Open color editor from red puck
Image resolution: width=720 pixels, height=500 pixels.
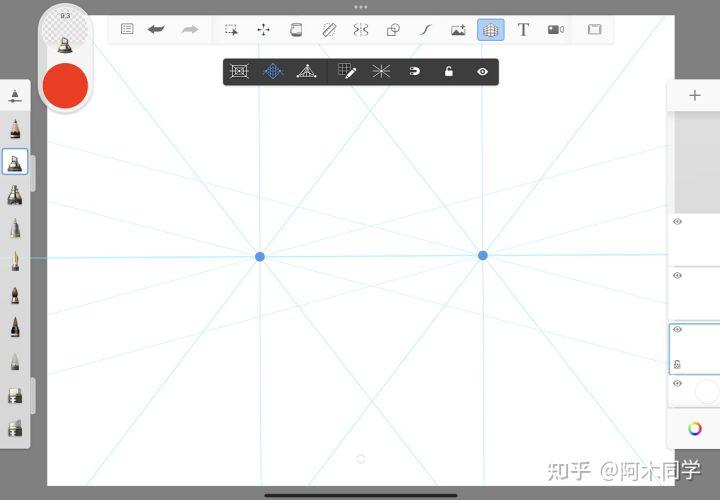click(x=65, y=86)
